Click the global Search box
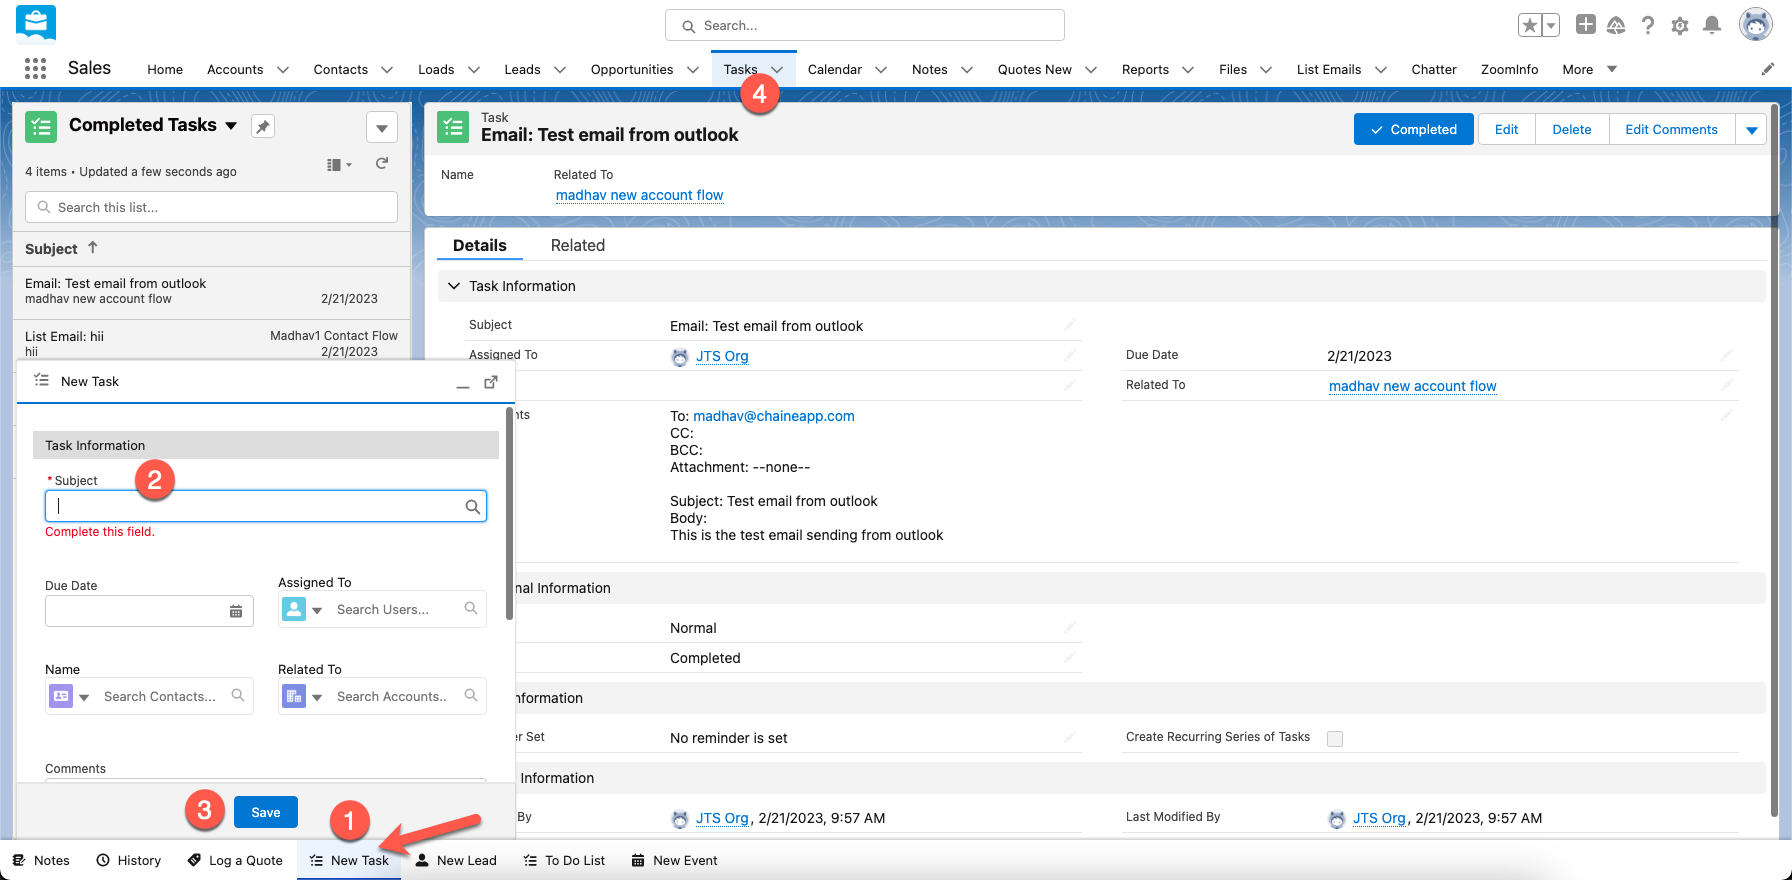 click(865, 25)
